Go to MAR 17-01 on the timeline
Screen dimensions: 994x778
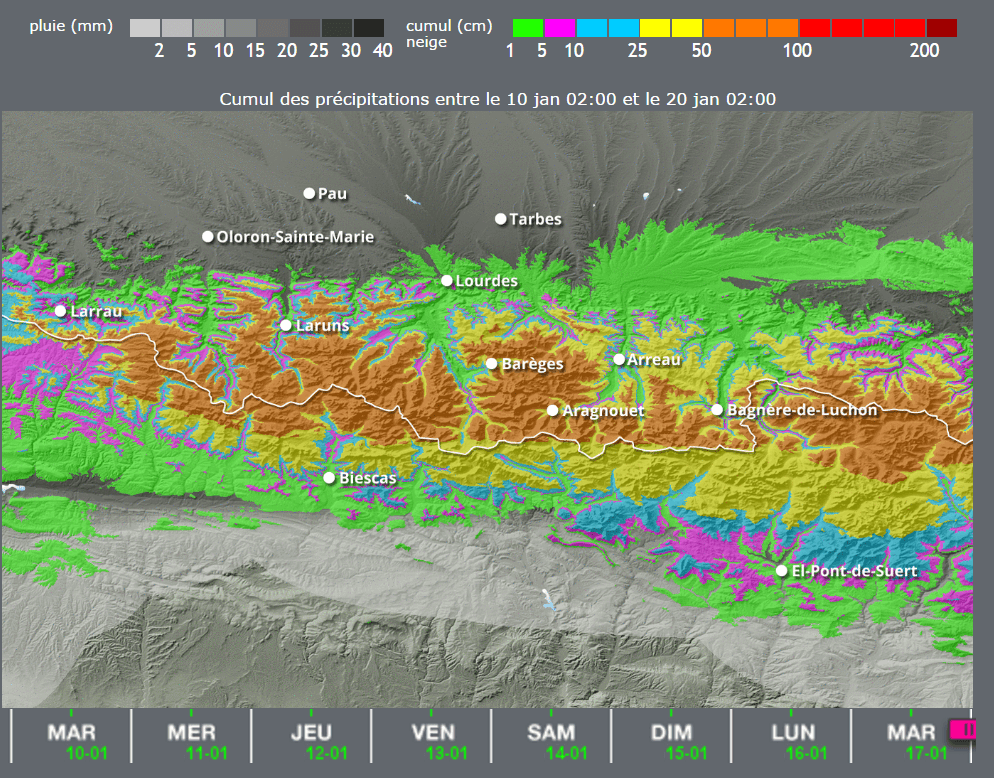click(910, 736)
